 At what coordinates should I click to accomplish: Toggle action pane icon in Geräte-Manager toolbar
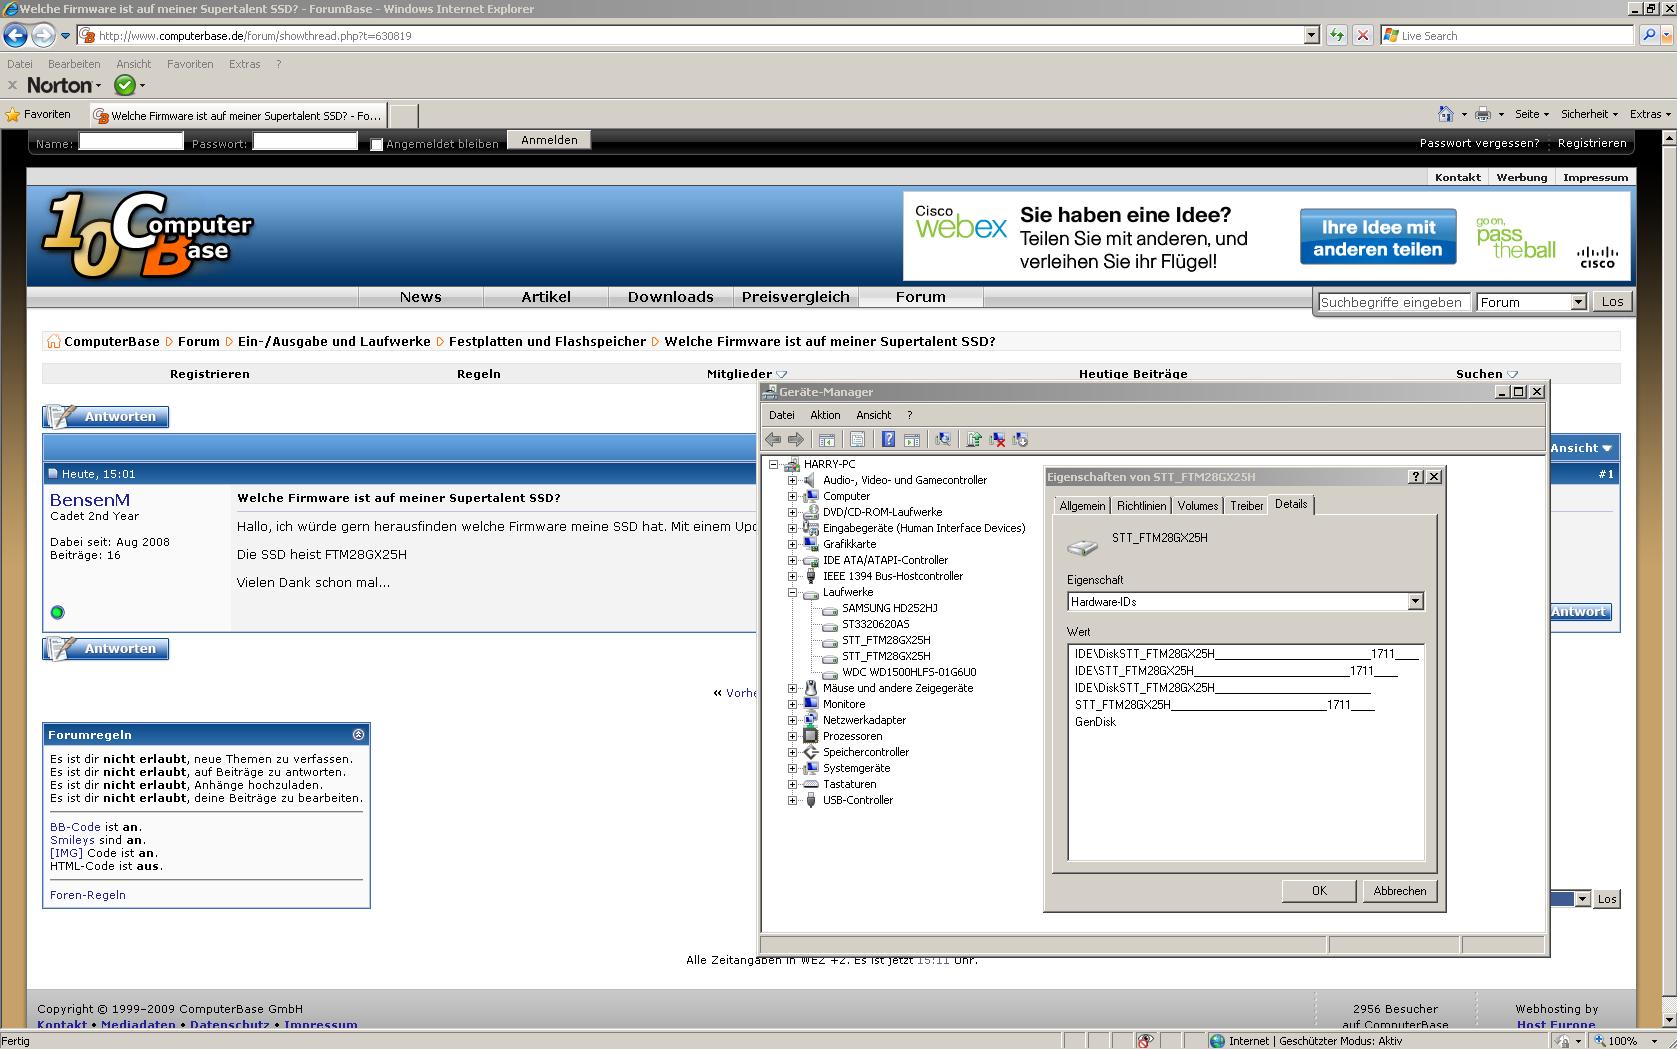912,439
